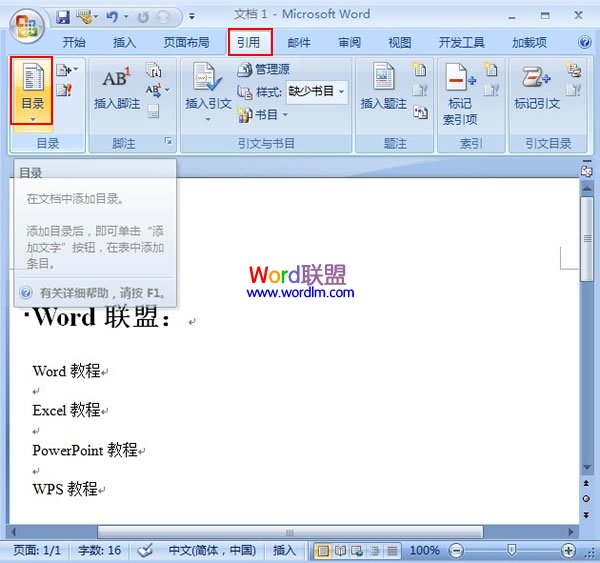Go to the 开发工具 tab
Image resolution: width=600 pixels, height=563 pixels.
[461, 42]
